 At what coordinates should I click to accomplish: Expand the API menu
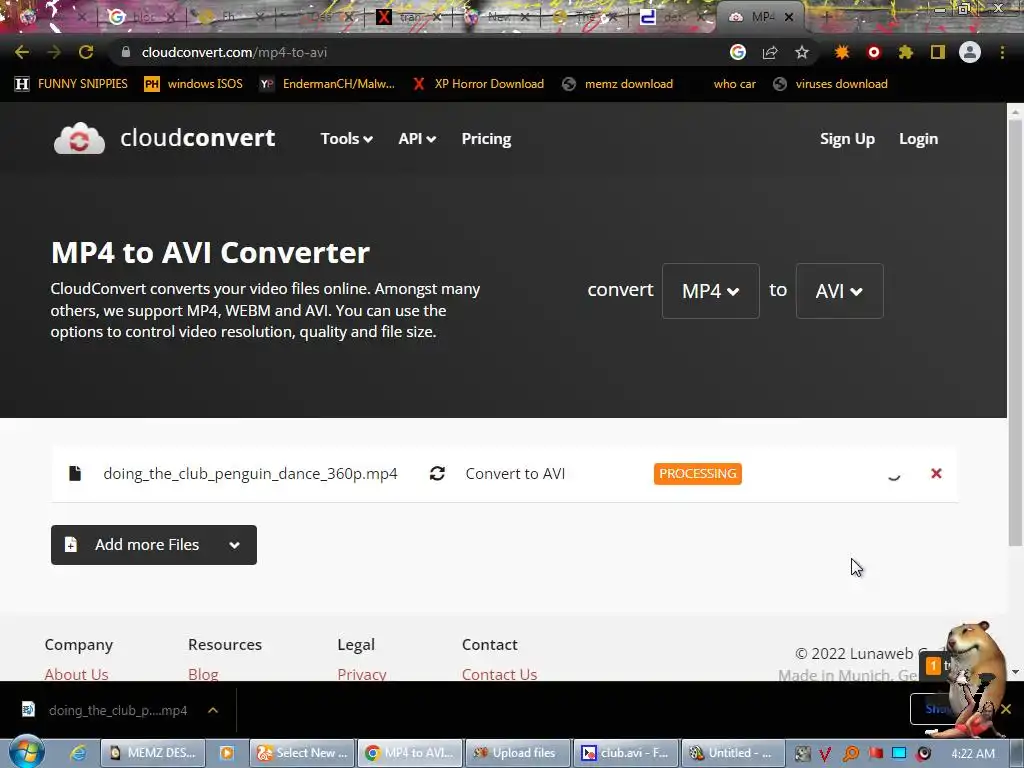coord(417,138)
